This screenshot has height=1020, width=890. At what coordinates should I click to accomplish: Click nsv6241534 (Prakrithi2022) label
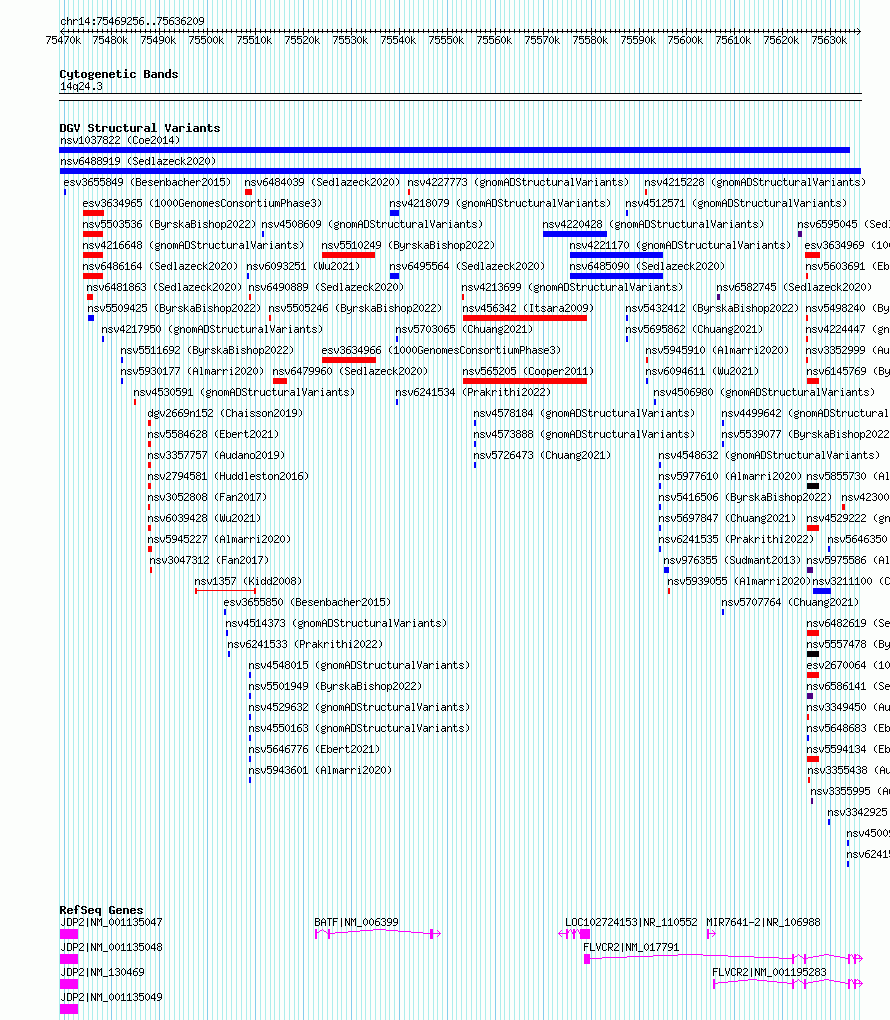click(473, 392)
